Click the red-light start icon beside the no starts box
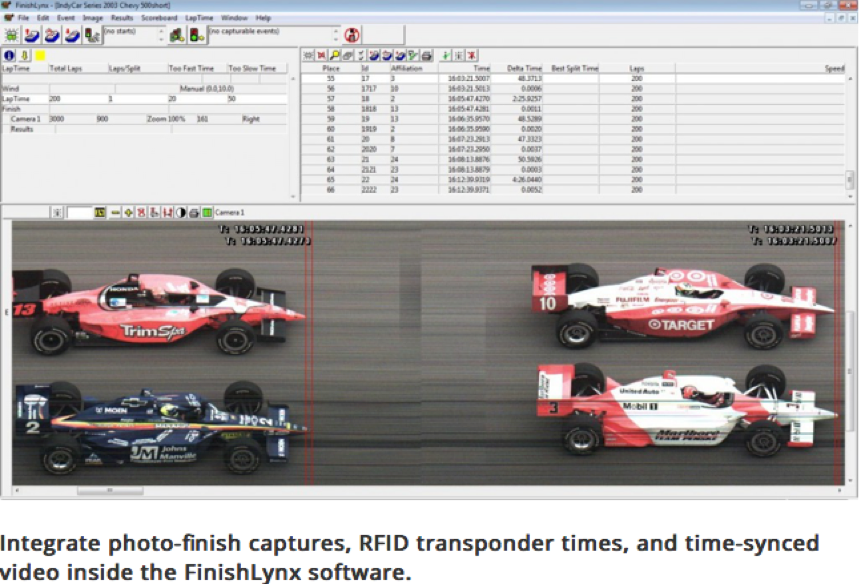Image resolution: width=865 pixels, height=584 pixels. point(92,36)
